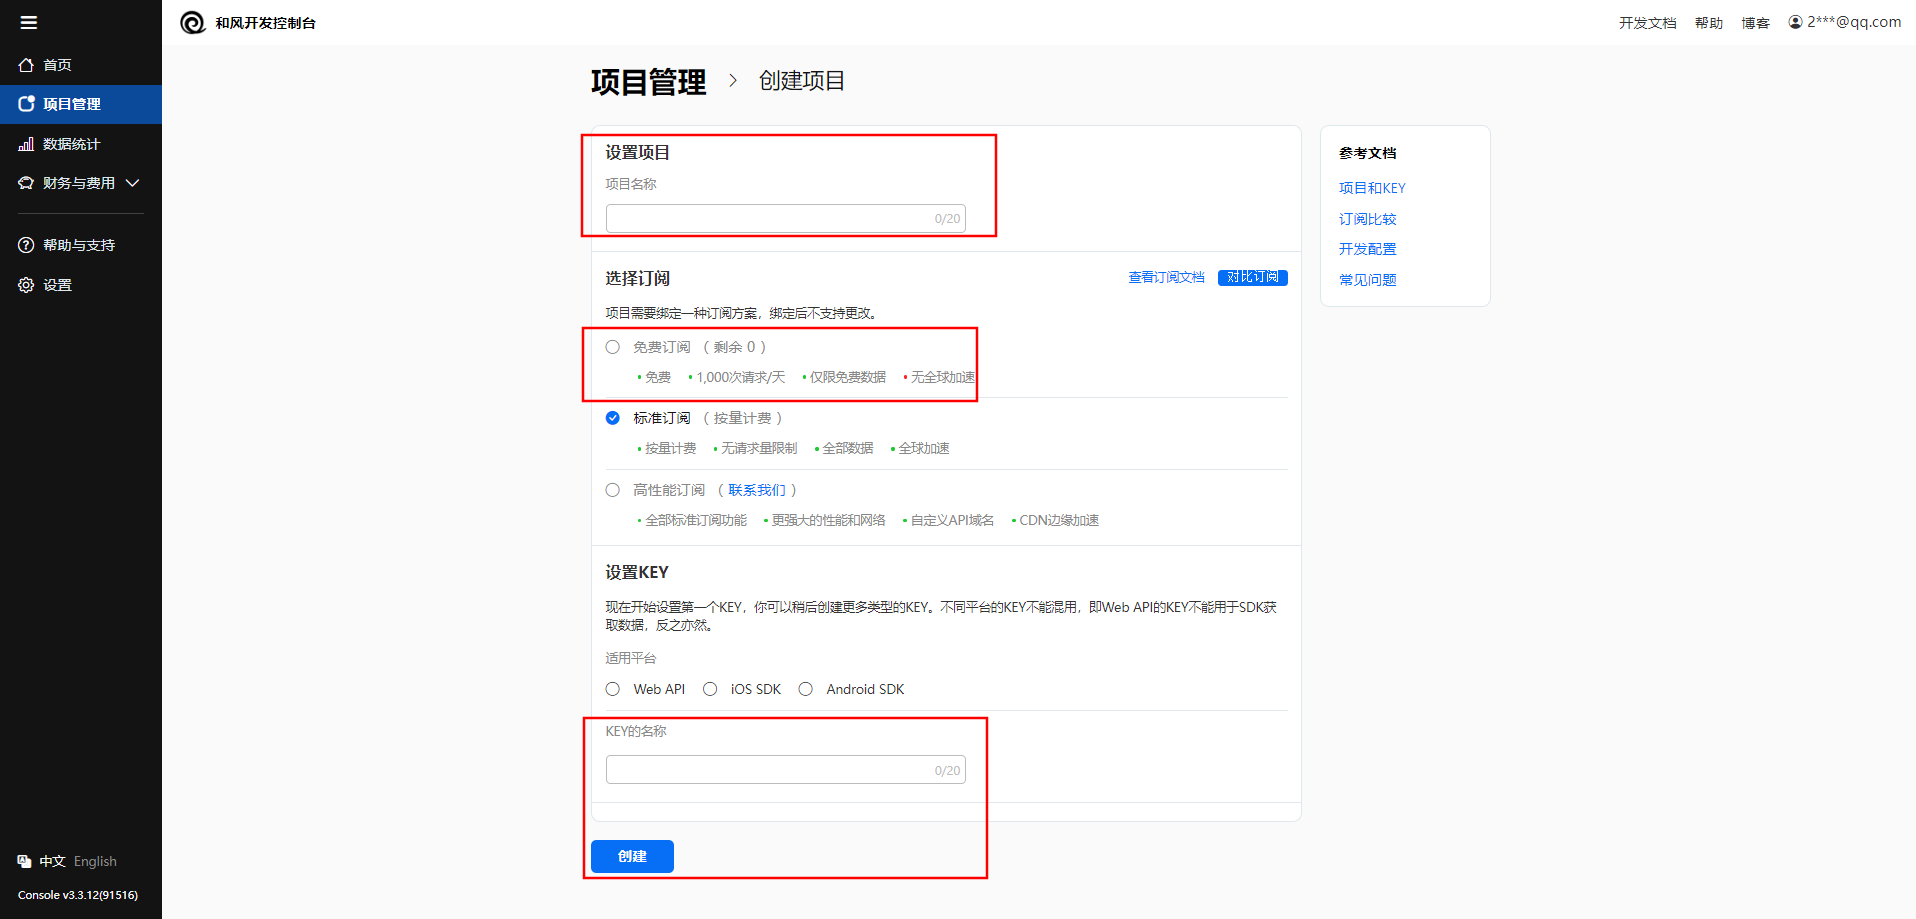Expand the 财务与费用 submenu chevron
This screenshot has width=1916, height=919.
click(131, 183)
